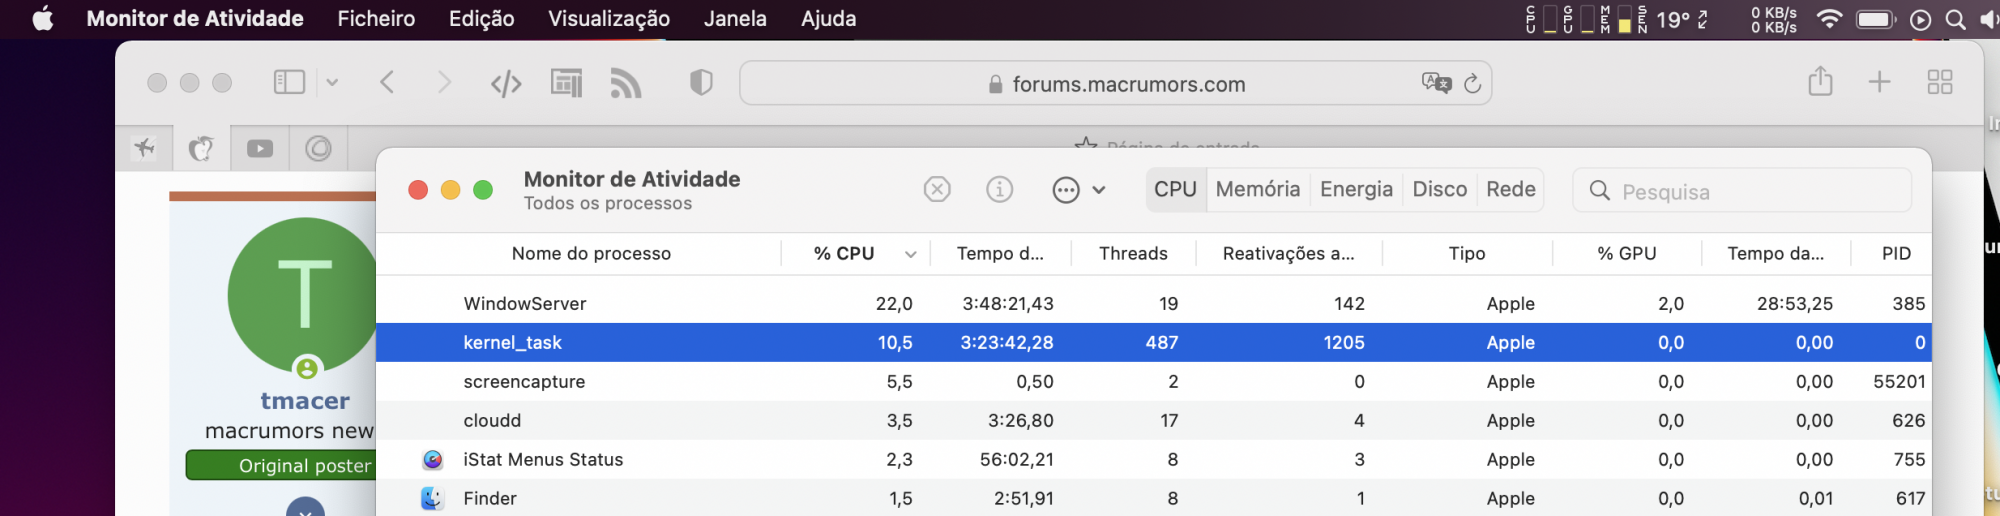Select the WindowServer process row
Viewport: 2000px width, 516px height.
click(x=1000, y=303)
